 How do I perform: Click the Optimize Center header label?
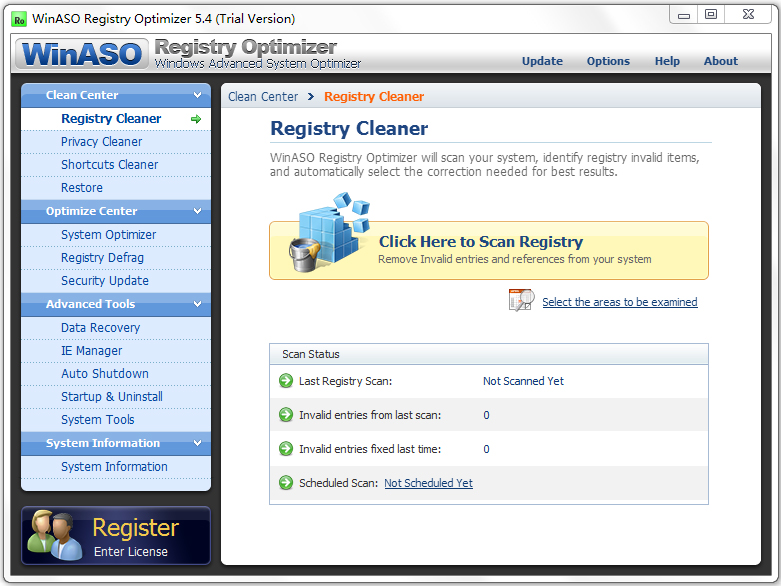point(91,211)
